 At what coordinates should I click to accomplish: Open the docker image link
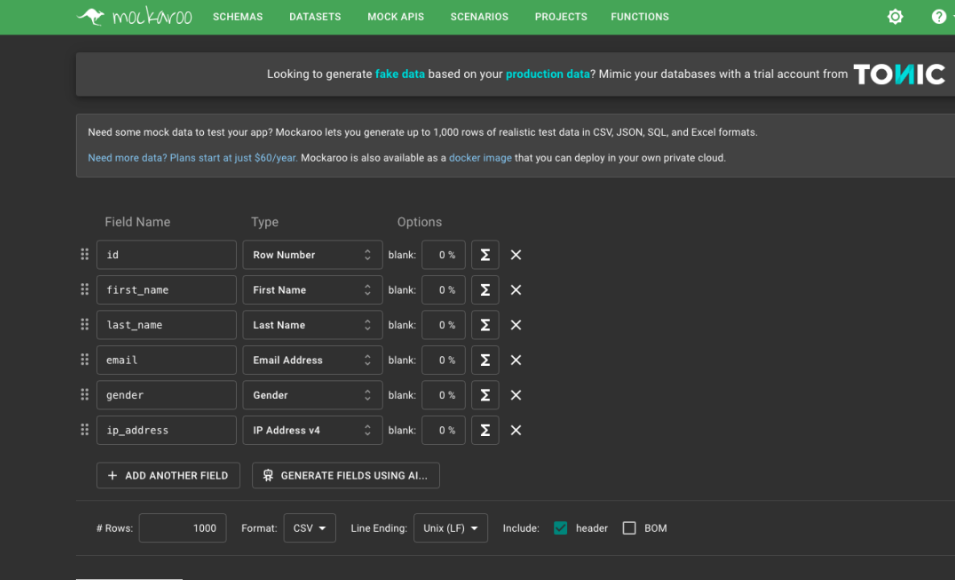click(x=480, y=158)
